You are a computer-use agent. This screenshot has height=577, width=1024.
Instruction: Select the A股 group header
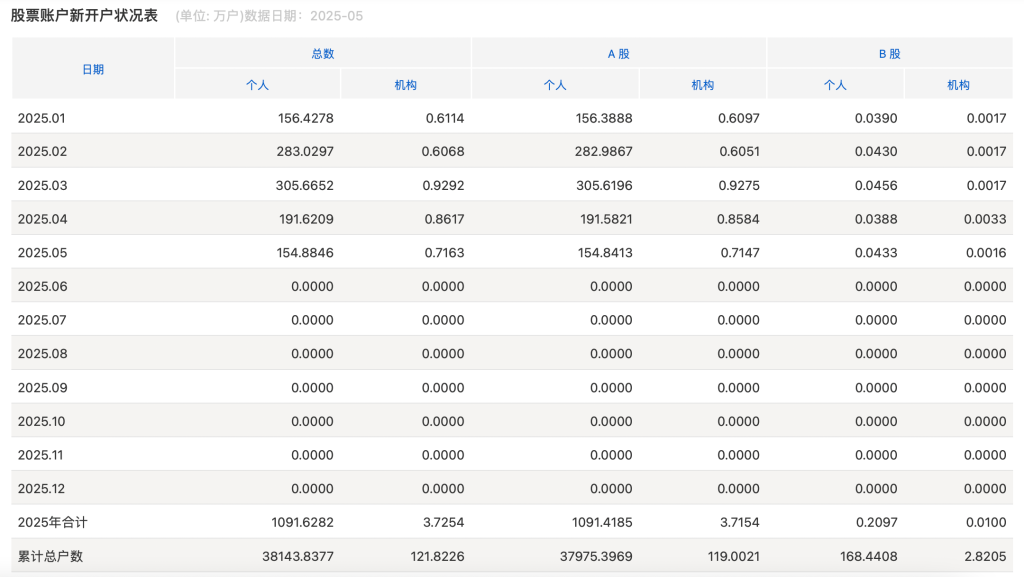coord(619,54)
